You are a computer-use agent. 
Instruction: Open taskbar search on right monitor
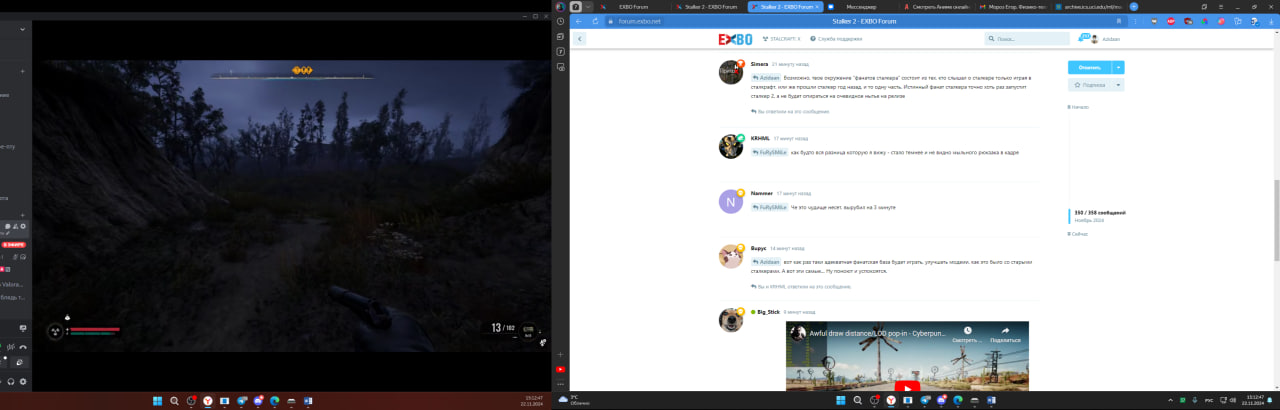click(x=857, y=400)
